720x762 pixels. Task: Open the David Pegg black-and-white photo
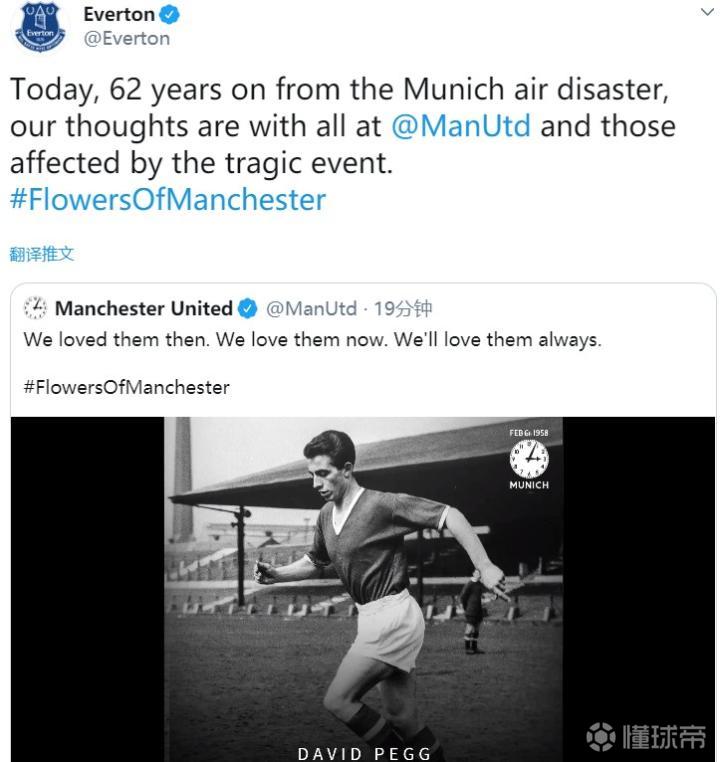364,580
